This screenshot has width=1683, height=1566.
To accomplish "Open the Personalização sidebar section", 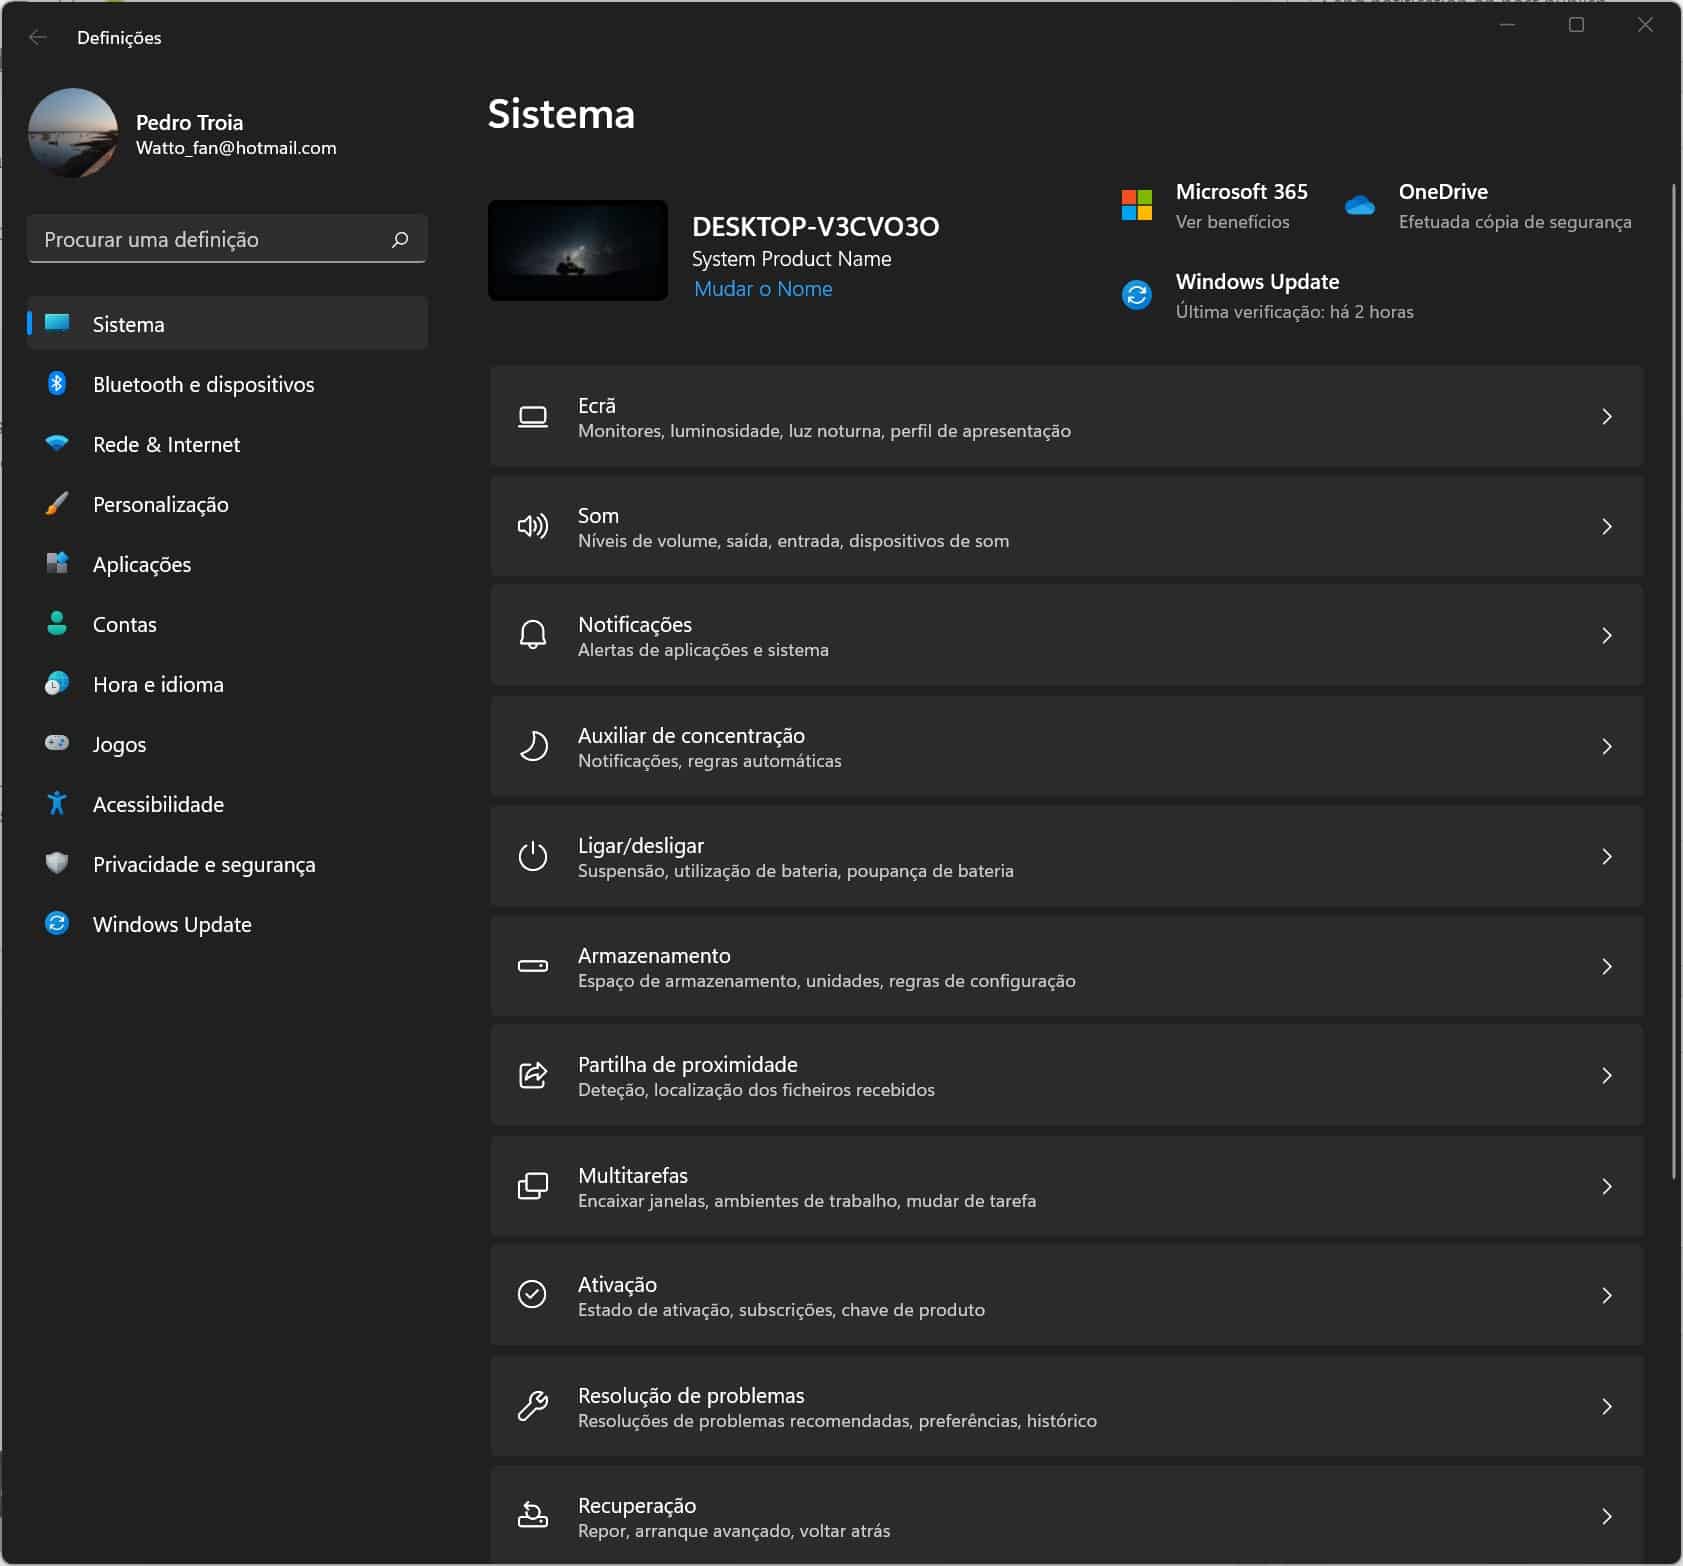I will click(160, 505).
